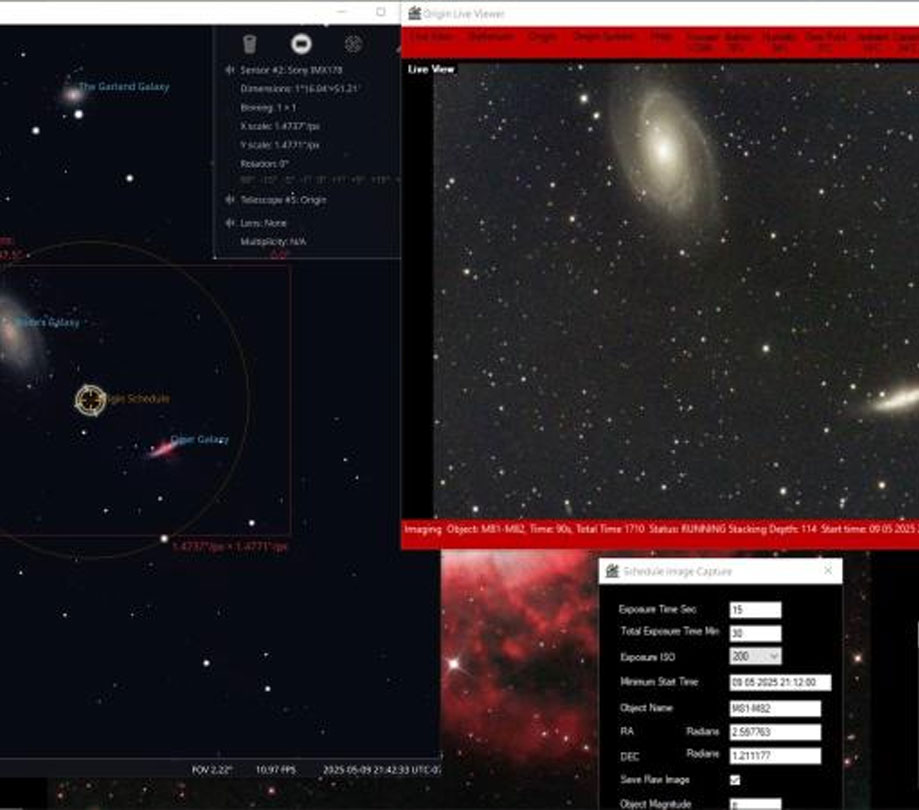
Task: Click the Origin Schedule target marker on the chart
Action: tap(90, 398)
